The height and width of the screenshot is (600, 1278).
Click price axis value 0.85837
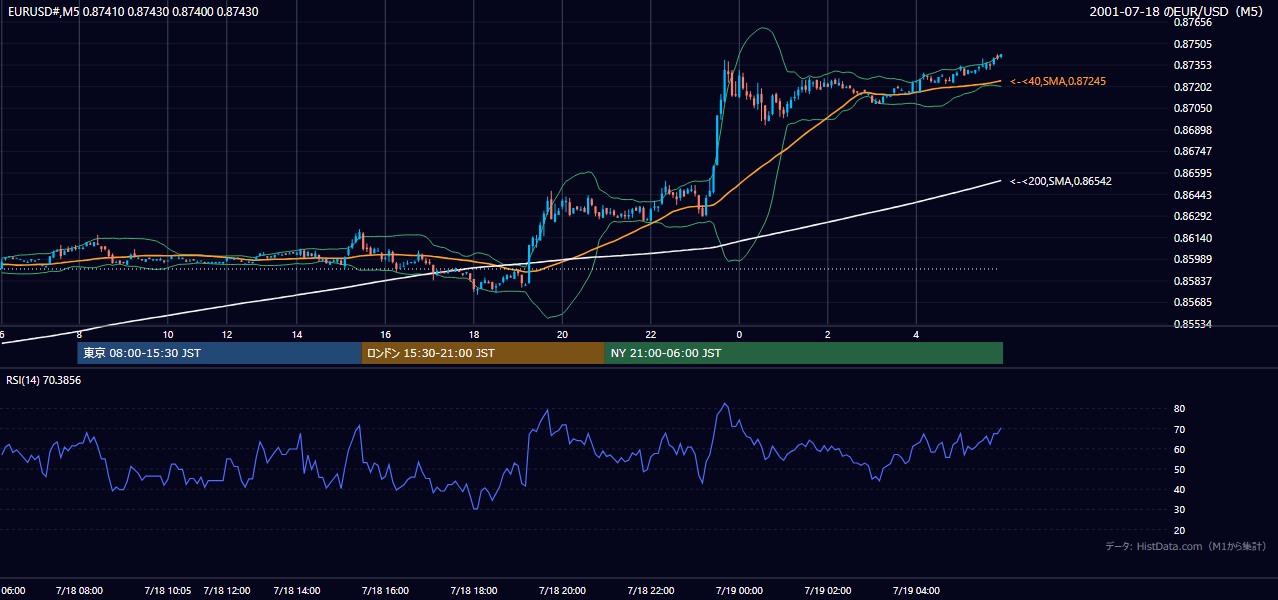click(1192, 281)
